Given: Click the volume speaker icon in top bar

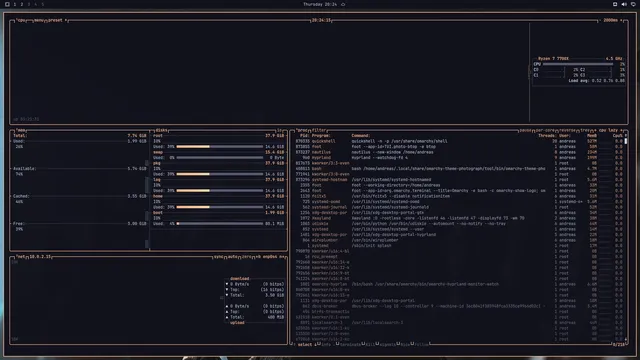Looking at the screenshot, I should tap(624, 4).
